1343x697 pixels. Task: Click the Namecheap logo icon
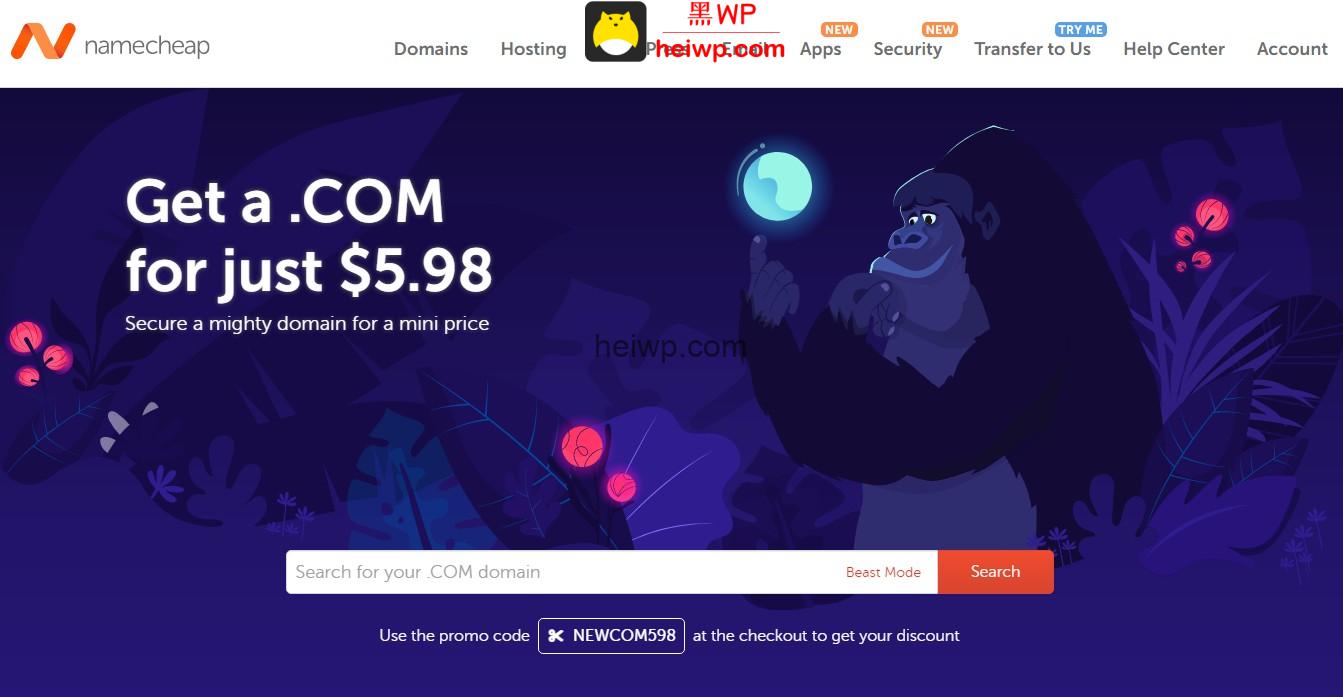pyautogui.click(x=43, y=41)
